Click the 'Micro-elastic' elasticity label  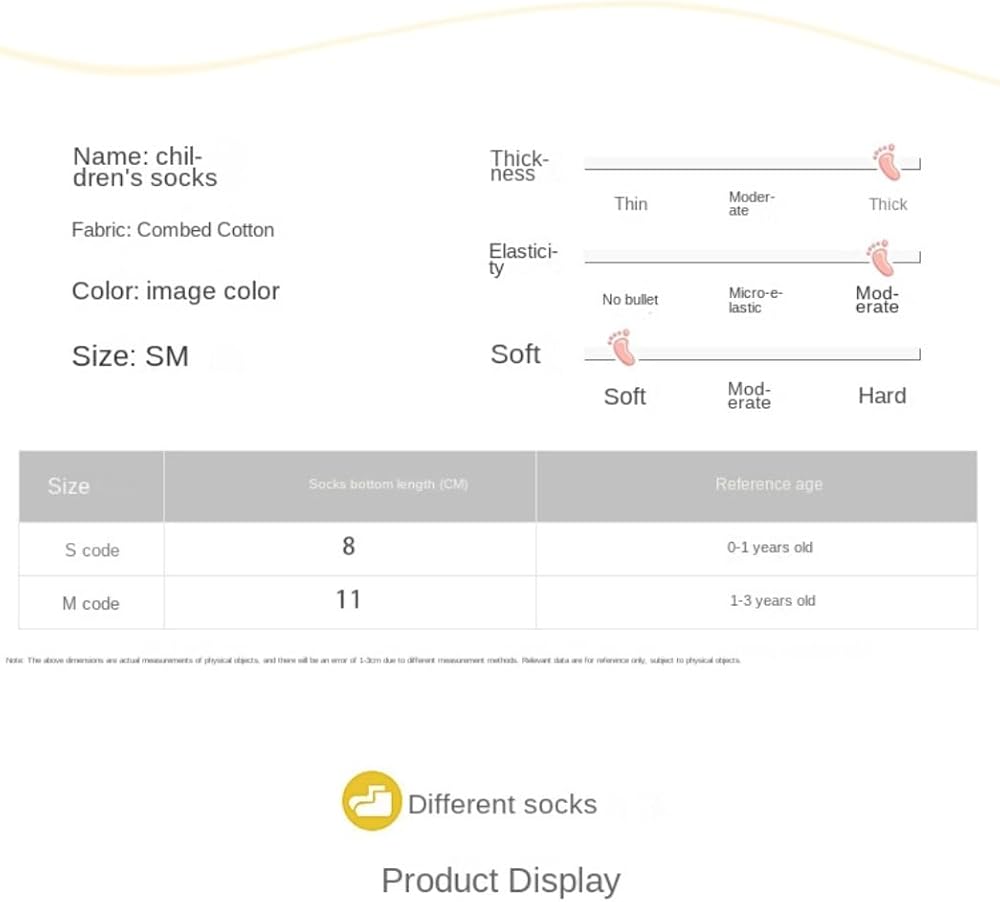pyautogui.click(x=754, y=300)
